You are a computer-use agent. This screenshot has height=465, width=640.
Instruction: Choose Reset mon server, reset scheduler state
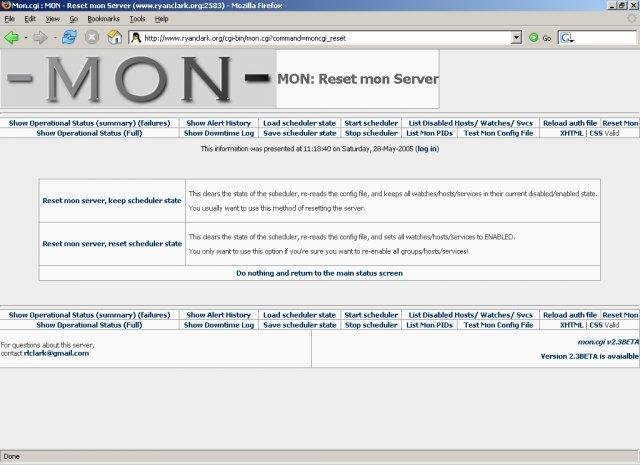click(x=112, y=244)
